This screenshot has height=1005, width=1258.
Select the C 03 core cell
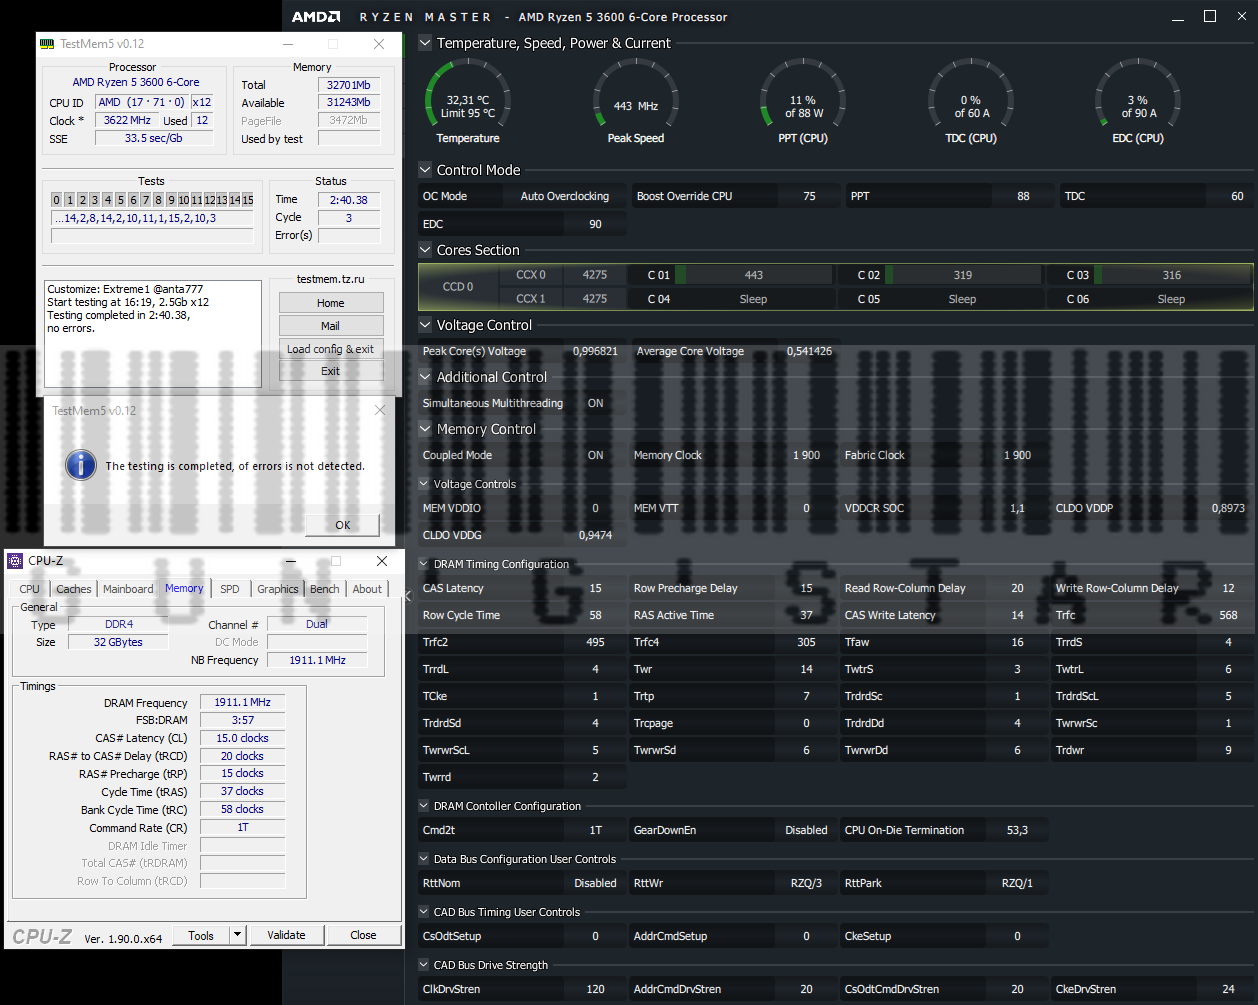[1150, 275]
